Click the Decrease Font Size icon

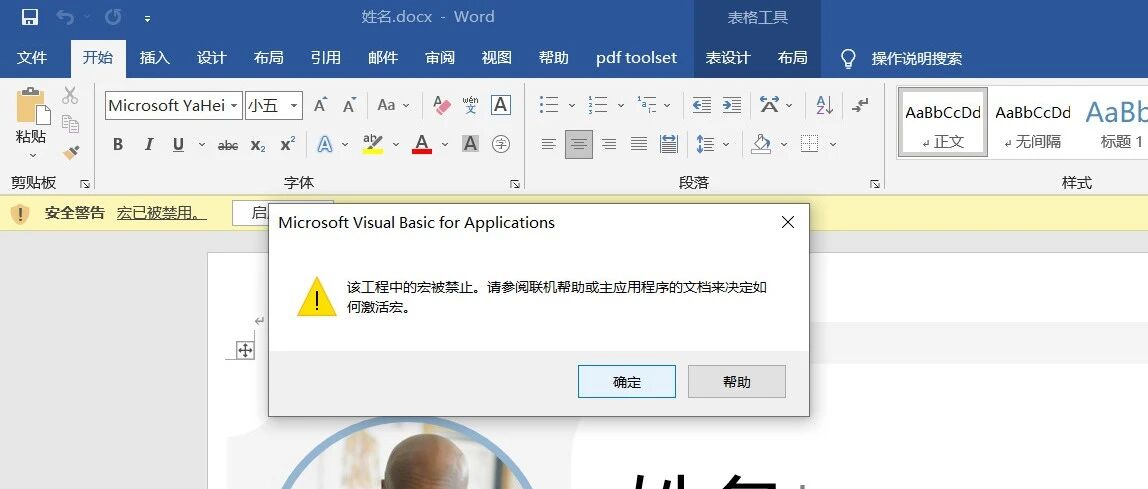point(349,105)
